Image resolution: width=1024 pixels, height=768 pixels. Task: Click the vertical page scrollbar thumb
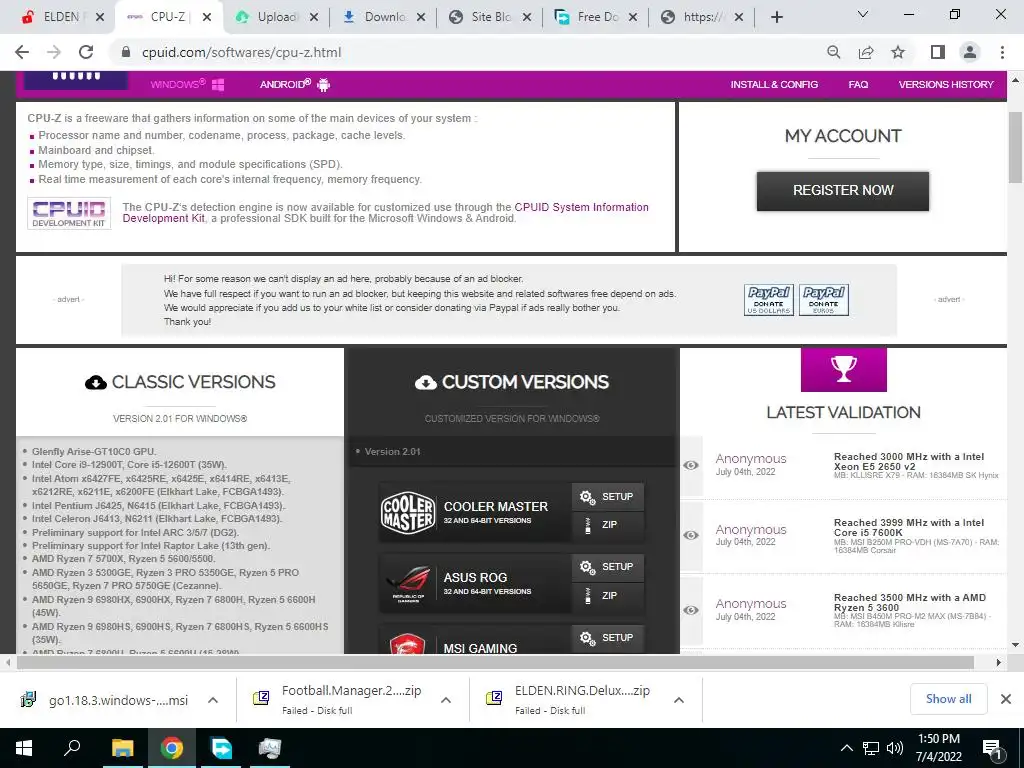click(1015, 147)
